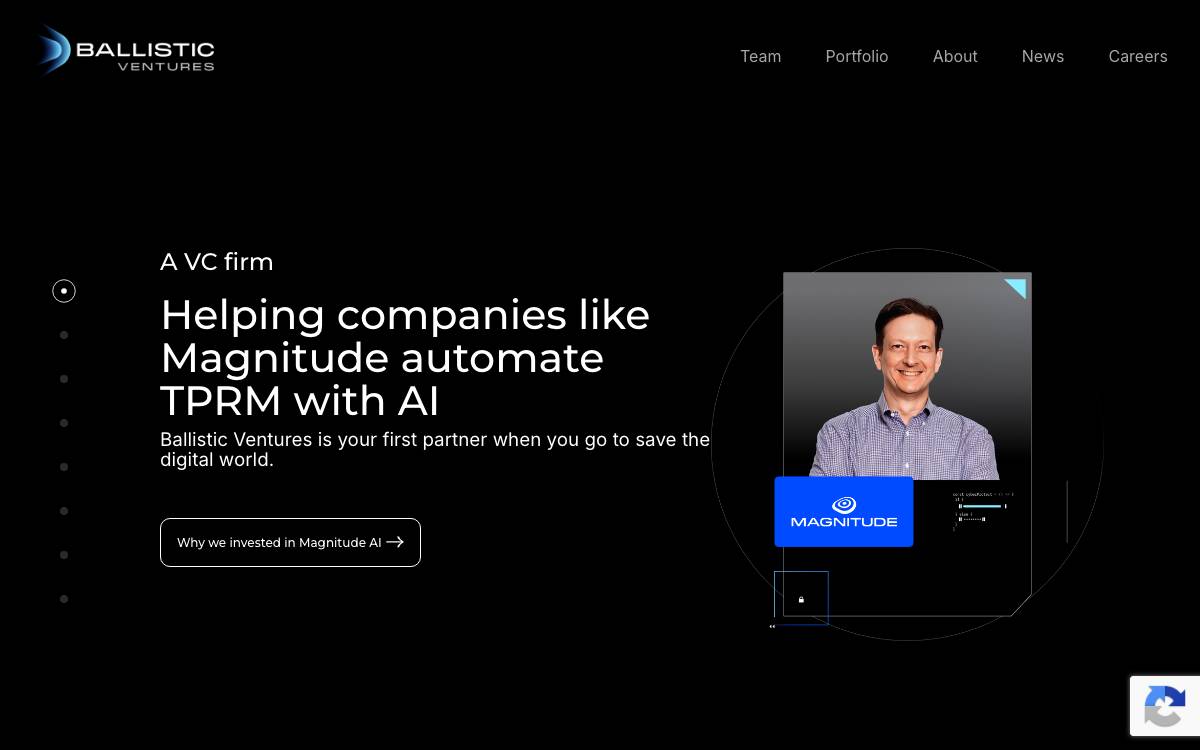Viewport: 1200px width, 750px height.
Task: Click the blue Magnitude logo card
Action: coord(844,512)
